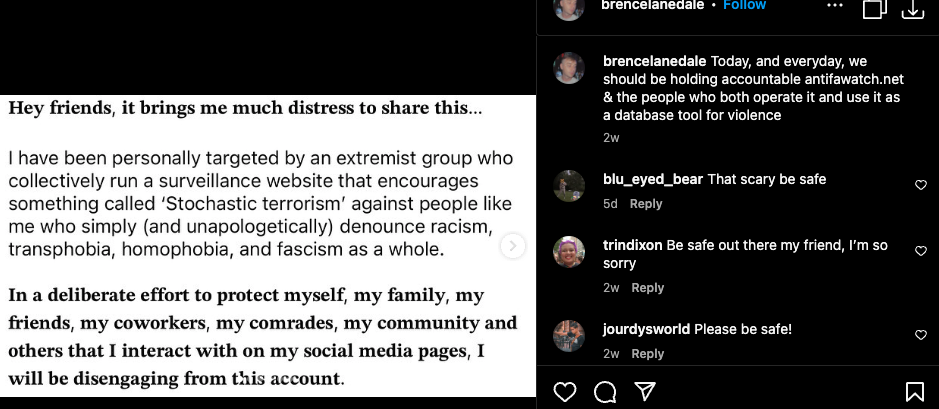The image size is (939, 409).
Task: Click the post image text slide
Action: [260, 246]
